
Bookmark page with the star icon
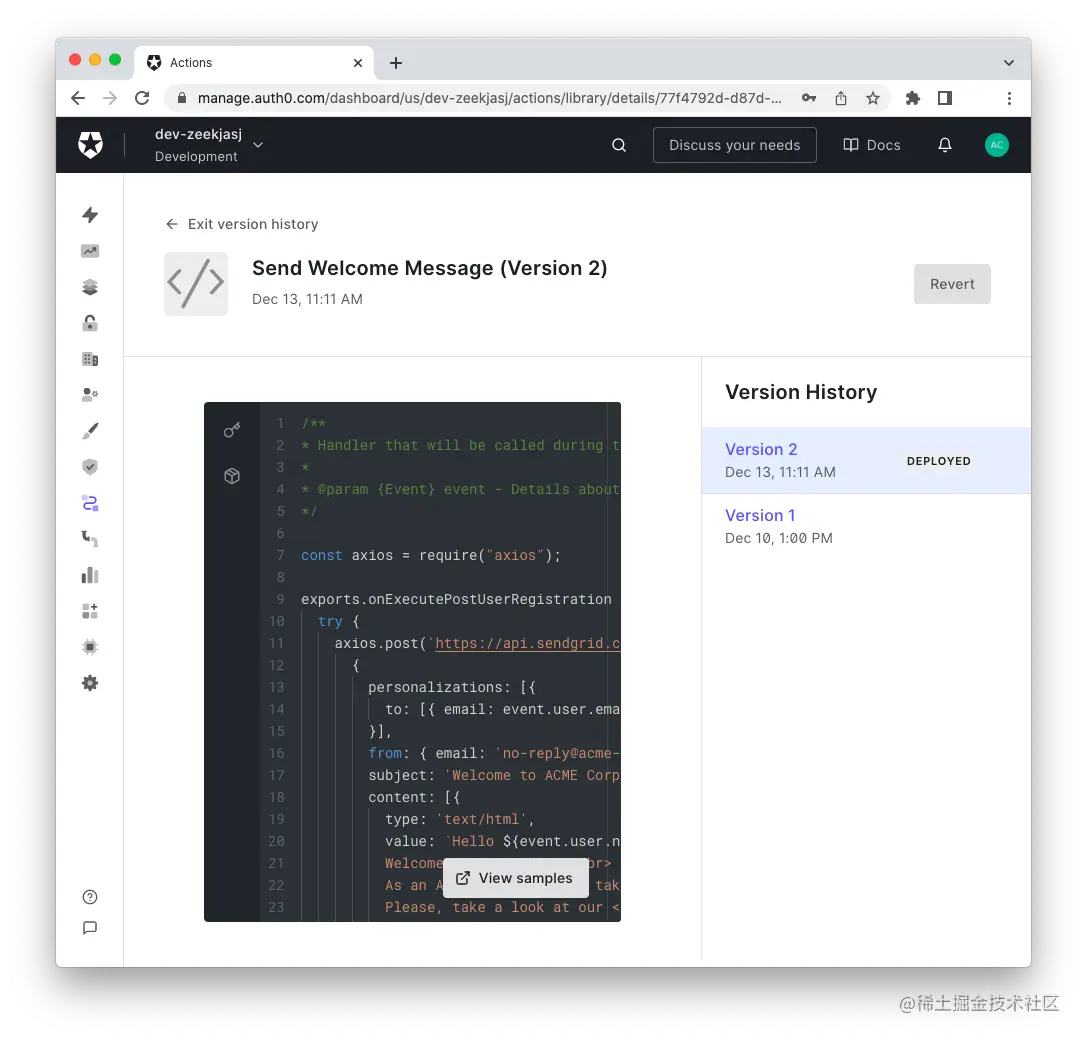click(x=873, y=98)
